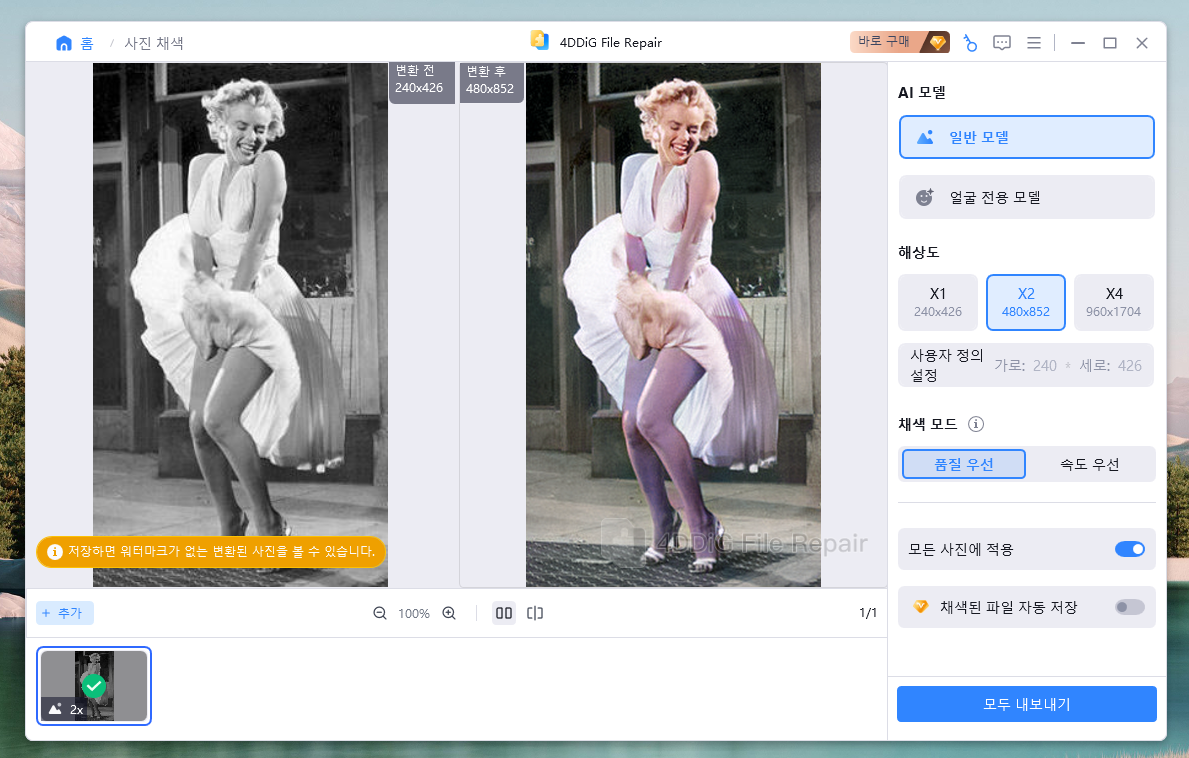1189x758 pixels.
Task: Open the hamburger menu
Action: click(x=1034, y=43)
